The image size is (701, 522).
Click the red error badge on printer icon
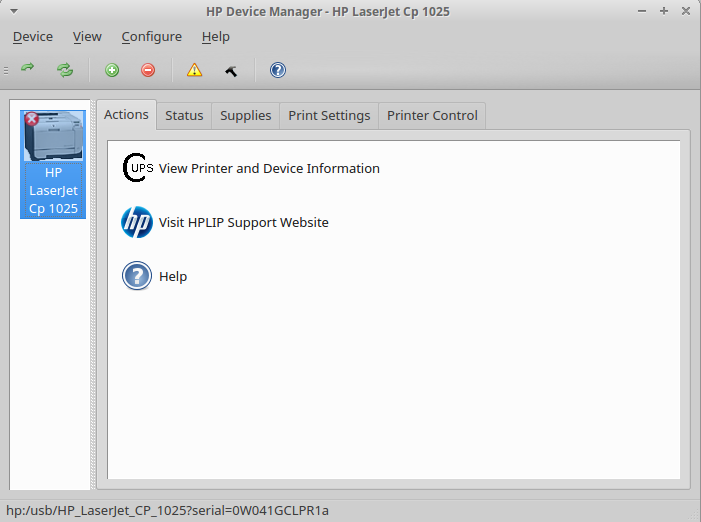point(32,119)
